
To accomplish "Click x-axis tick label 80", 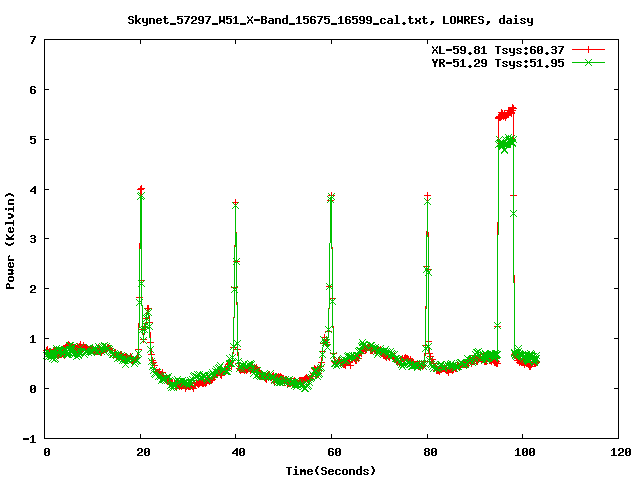I will (x=430, y=452).
